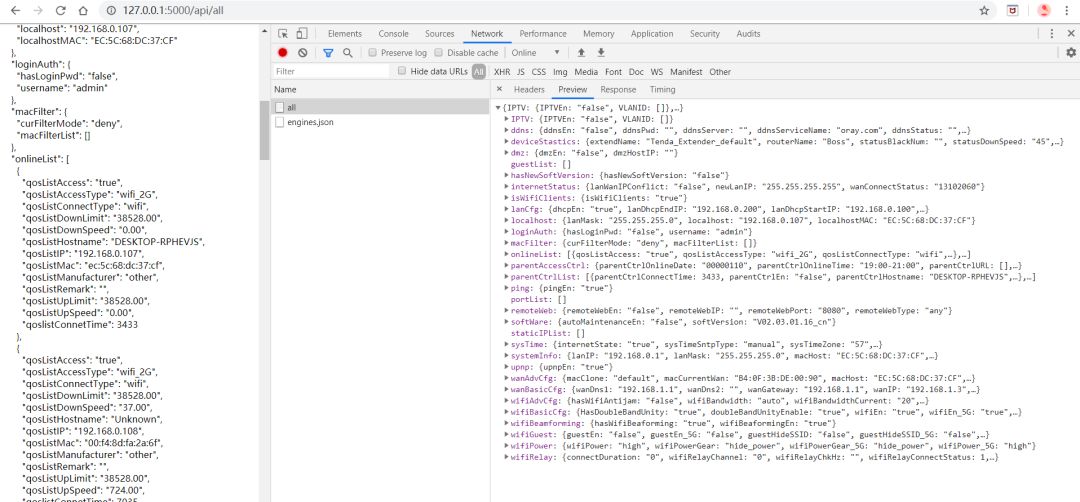Switch to the Console tab
1080x502 pixels.
tap(393, 34)
